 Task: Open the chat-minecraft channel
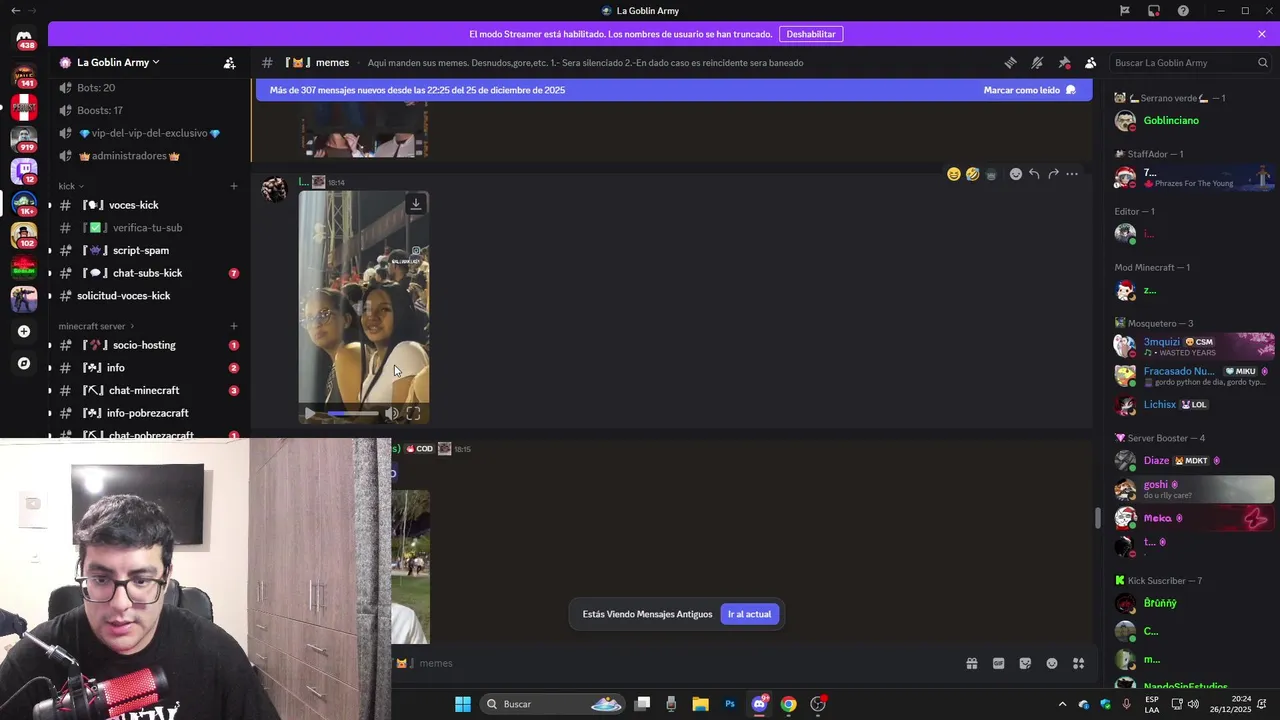pyautogui.click(x=148, y=390)
